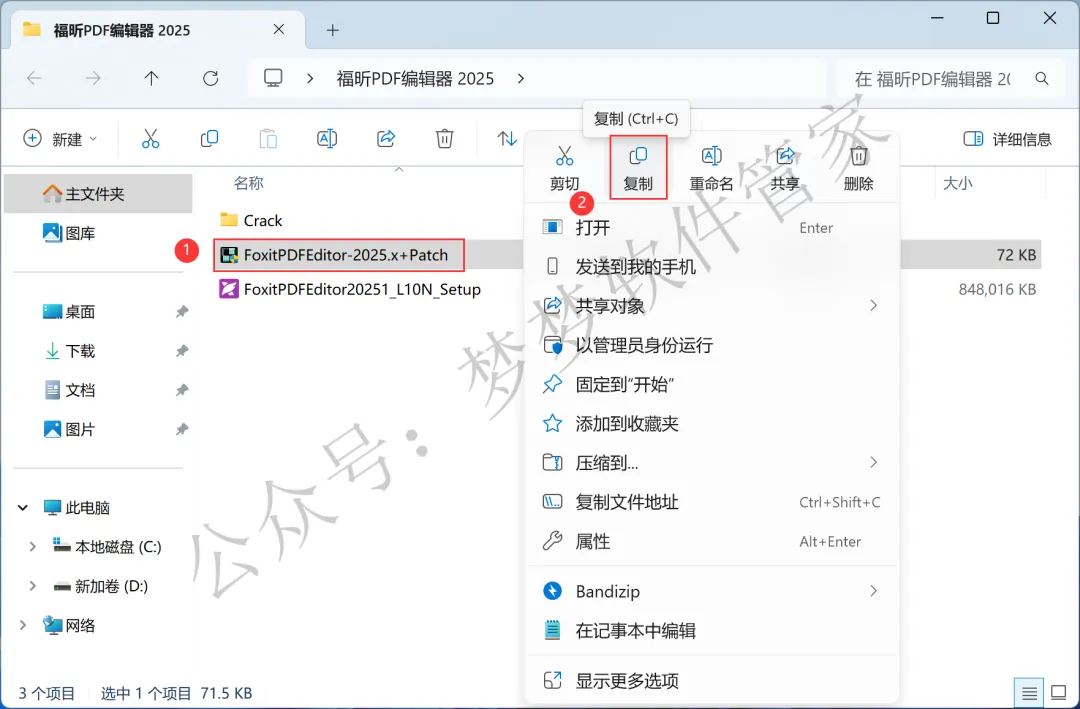Image resolution: width=1080 pixels, height=709 pixels.
Task: Click chevron after 福昕PDF编辑器 2025 in address bar
Action: (x=521, y=79)
